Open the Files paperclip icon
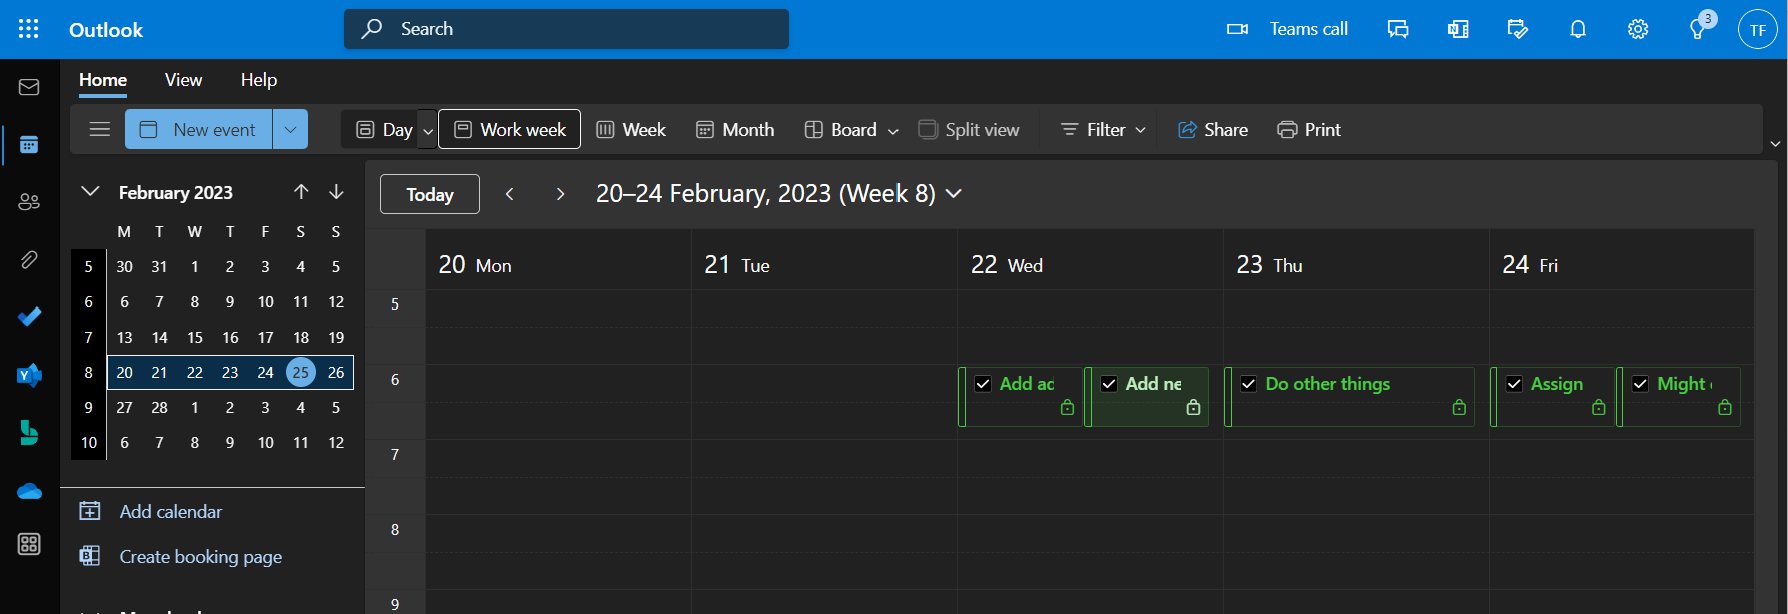The width and height of the screenshot is (1788, 614). [x=29, y=260]
